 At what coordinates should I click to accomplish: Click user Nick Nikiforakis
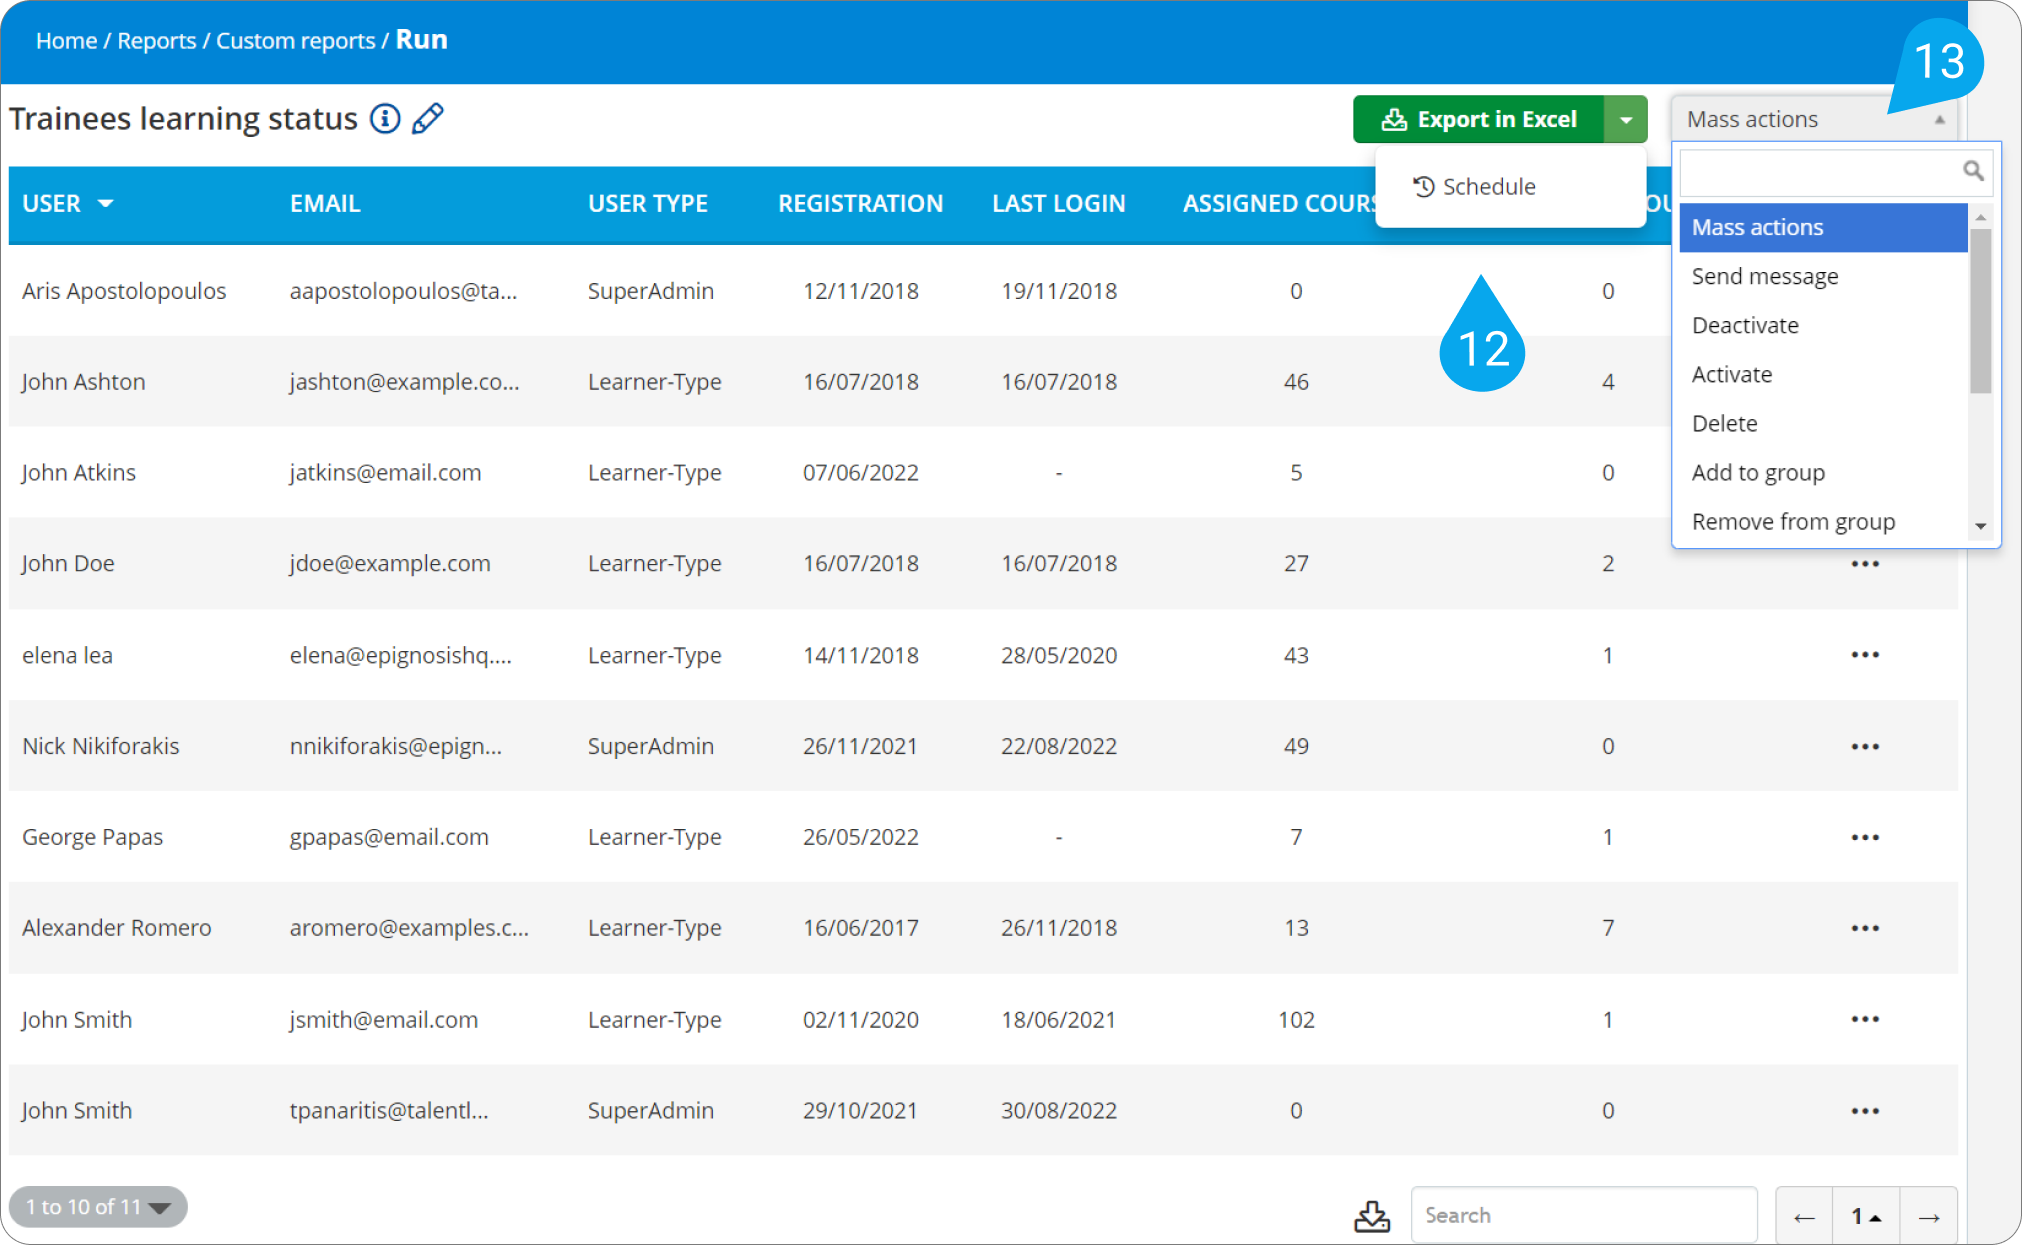[101, 747]
